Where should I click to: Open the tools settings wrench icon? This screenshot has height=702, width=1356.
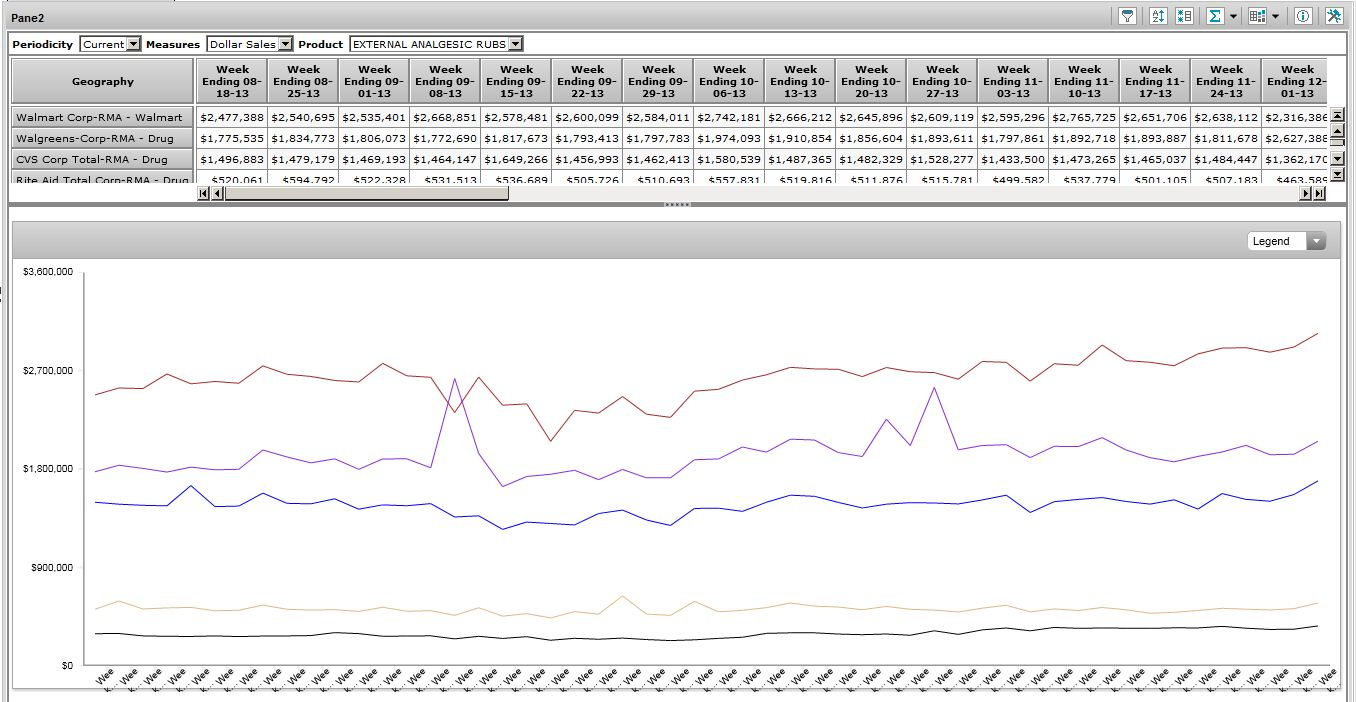pyautogui.click(x=1333, y=16)
